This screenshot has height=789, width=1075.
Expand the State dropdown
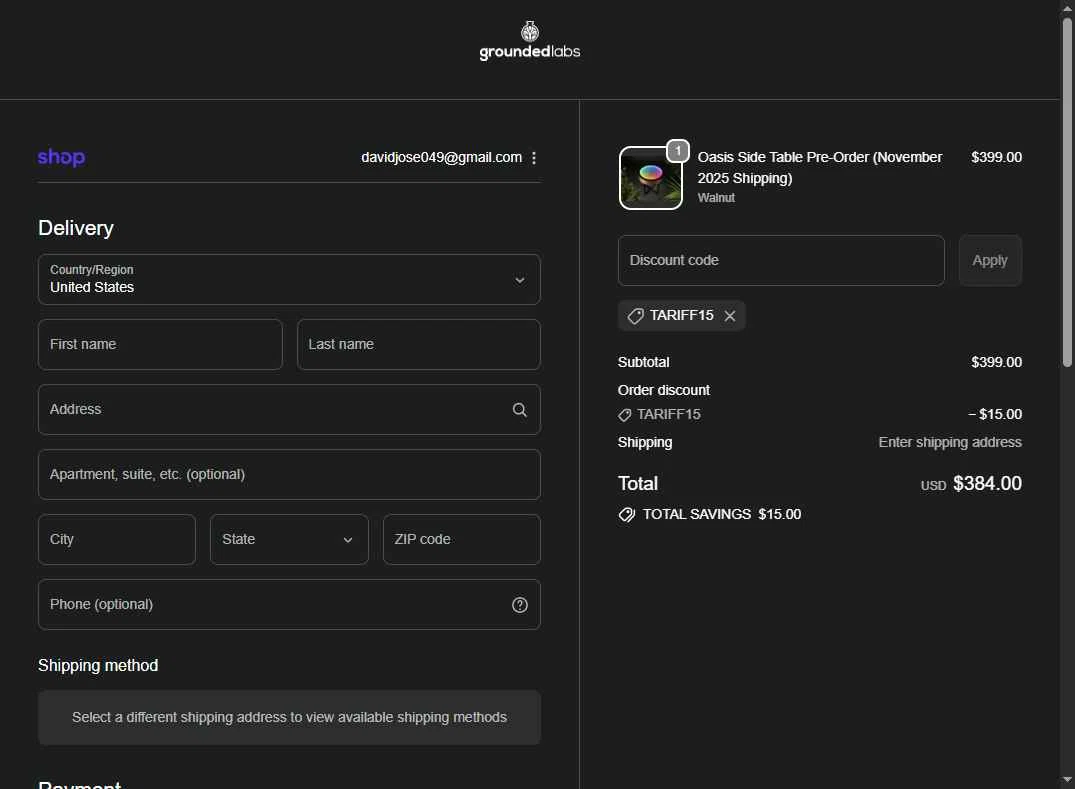pos(289,539)
